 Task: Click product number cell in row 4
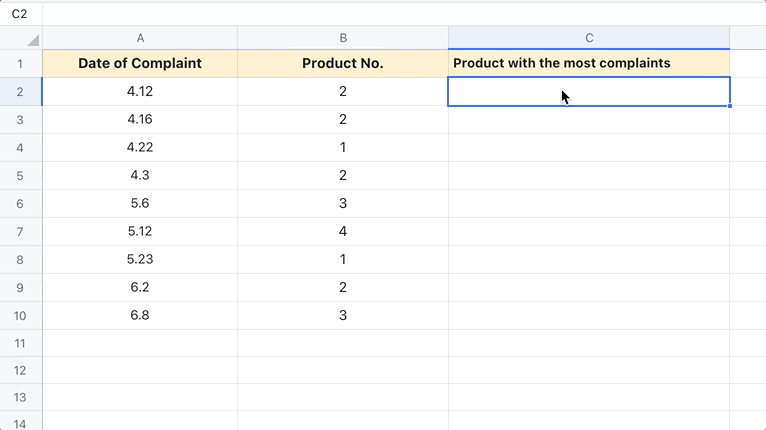[x=343, y=147]
